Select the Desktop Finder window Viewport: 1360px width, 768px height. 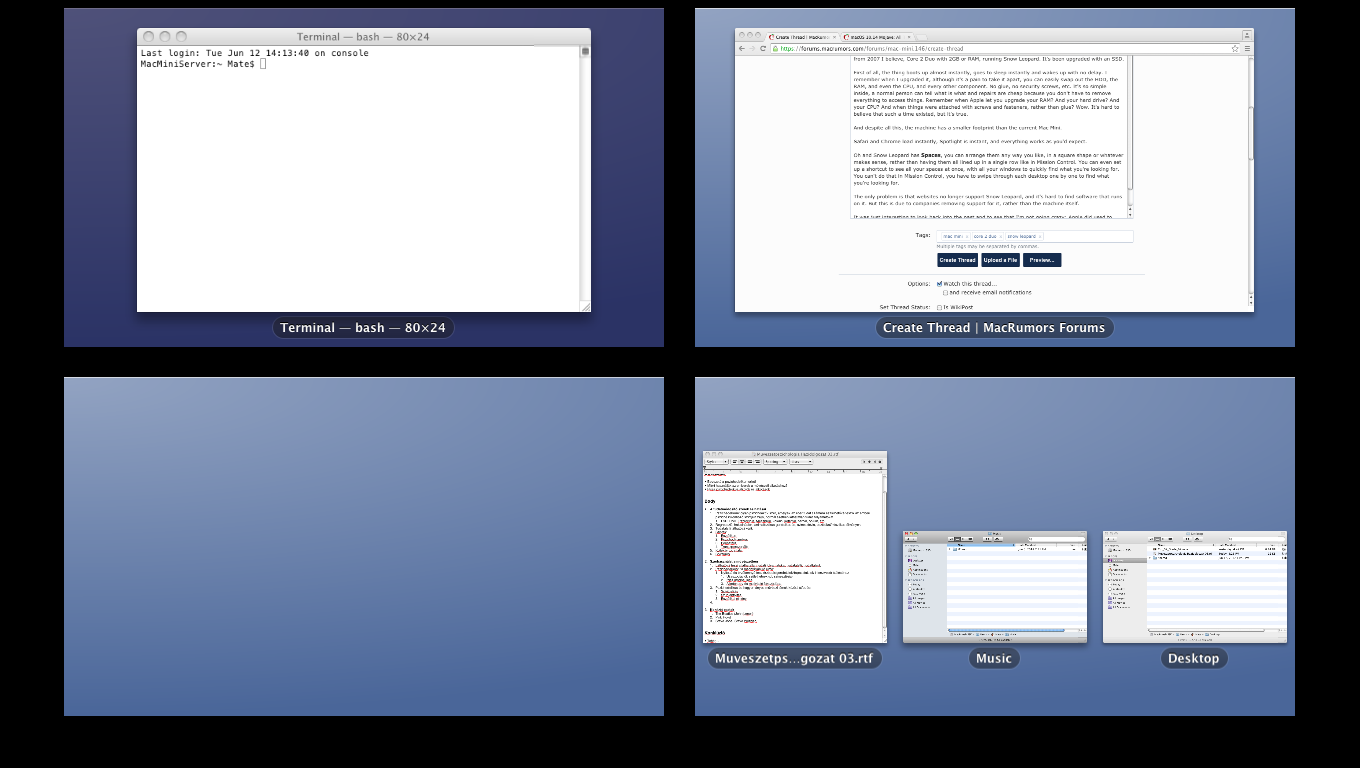(x=1194, y=587)
